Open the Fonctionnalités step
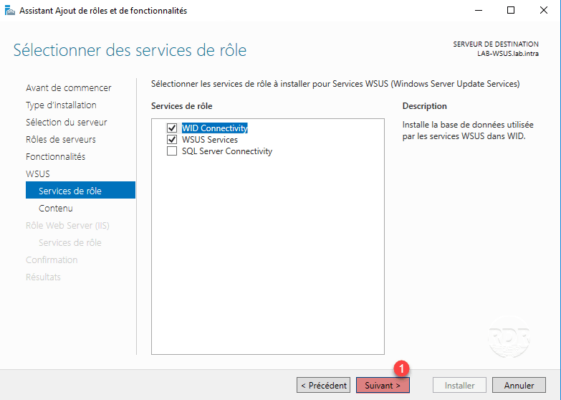This screenshot has width=561, height=400. point(55,156)
